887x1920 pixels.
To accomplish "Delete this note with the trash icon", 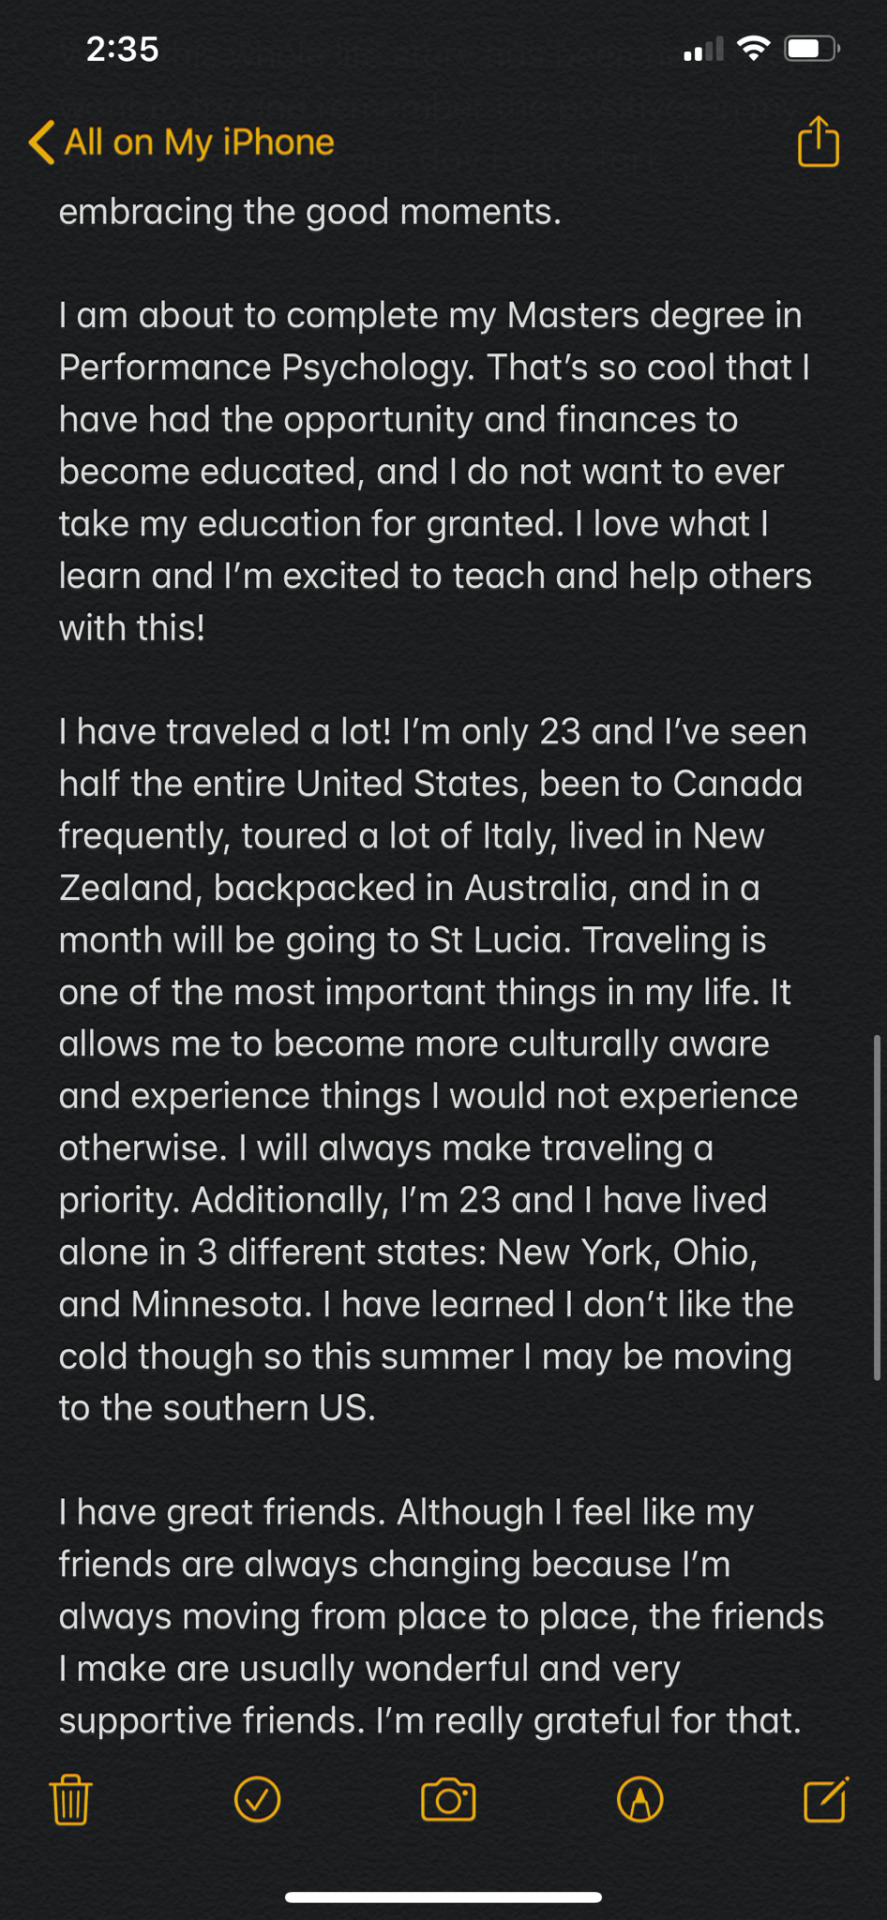I will click(x=71, y=1799).
